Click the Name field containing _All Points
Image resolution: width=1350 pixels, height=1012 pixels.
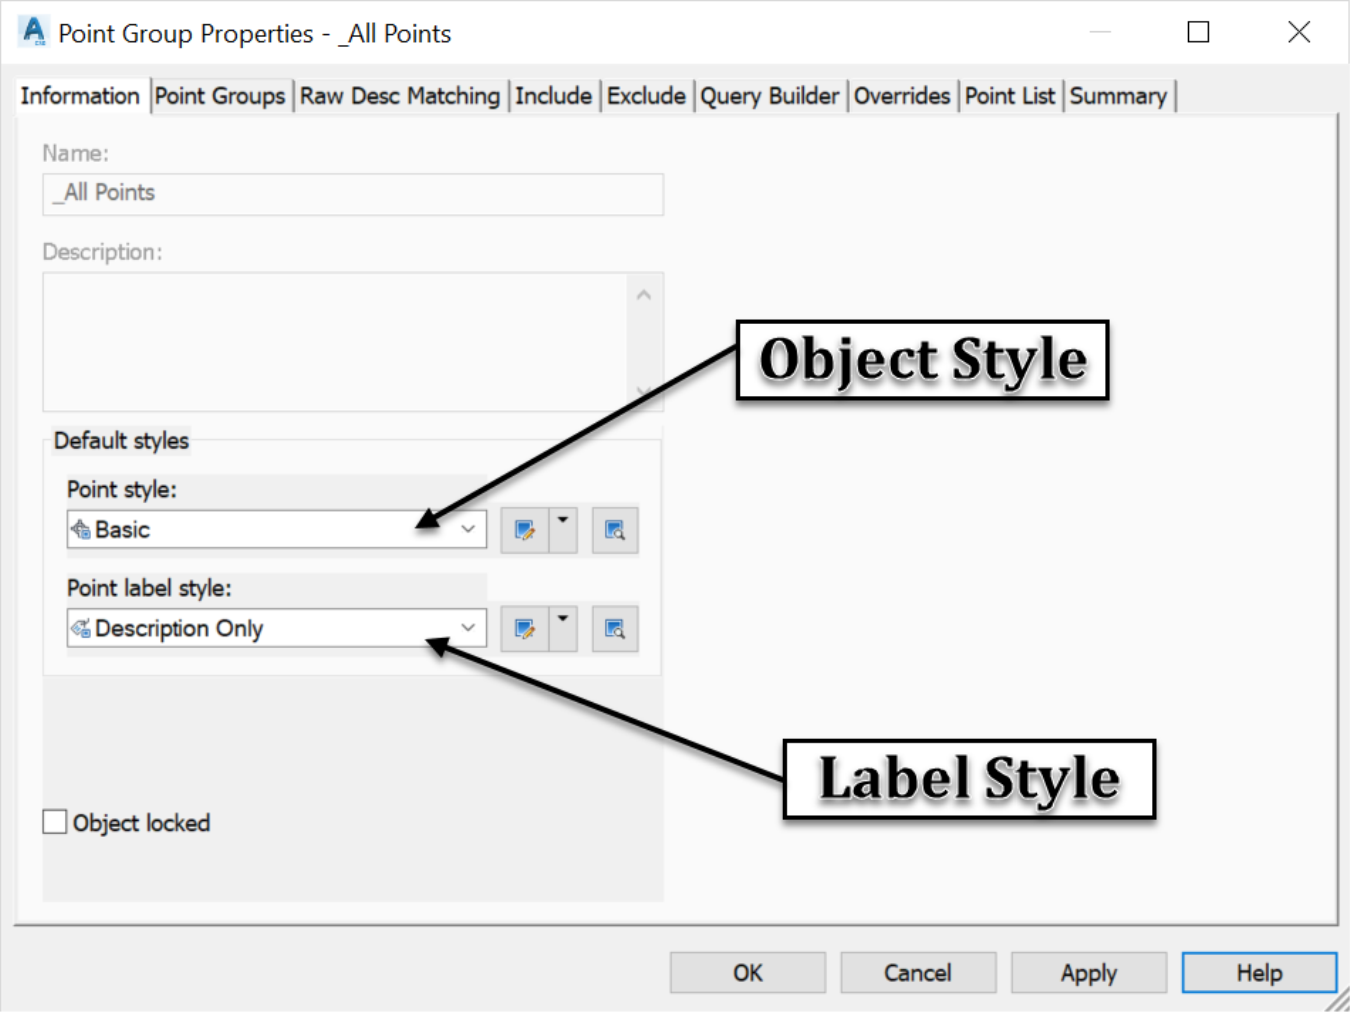click(353, 194)
